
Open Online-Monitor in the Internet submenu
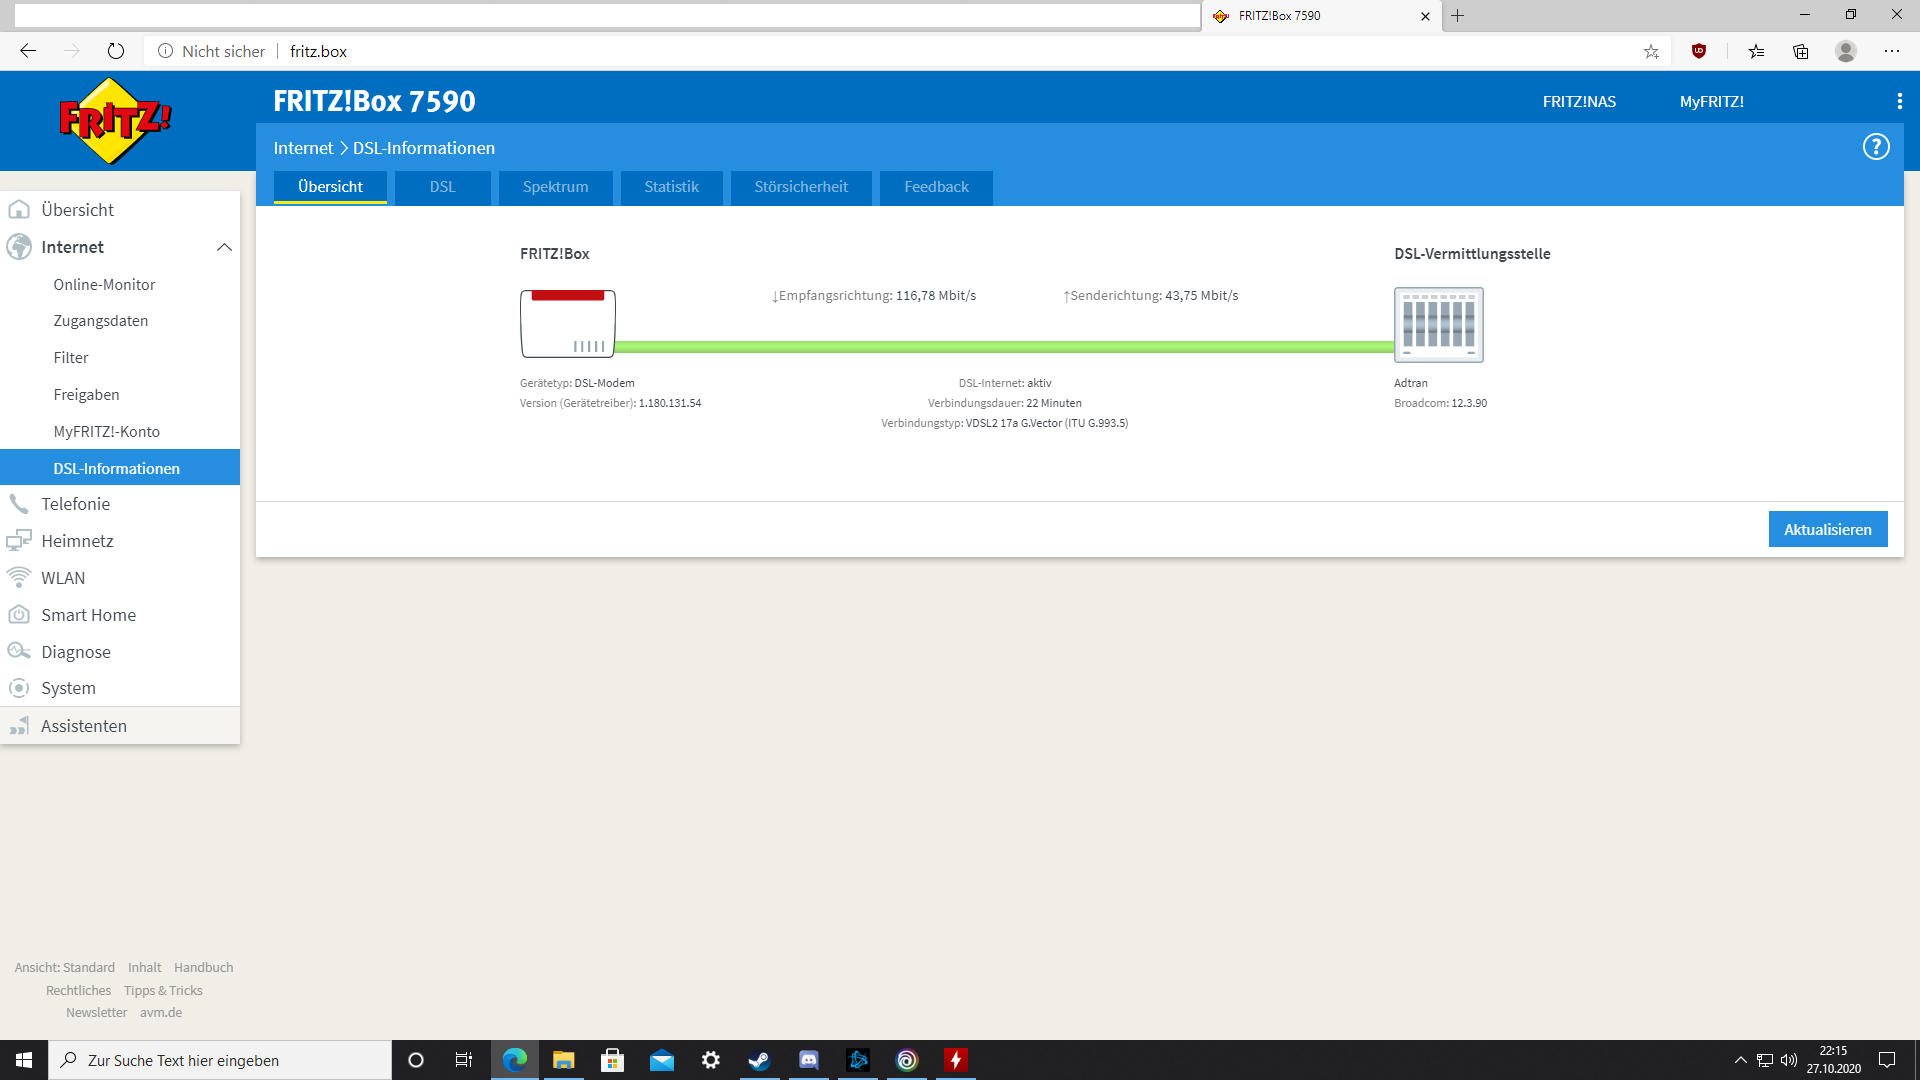tap(104, 285)
